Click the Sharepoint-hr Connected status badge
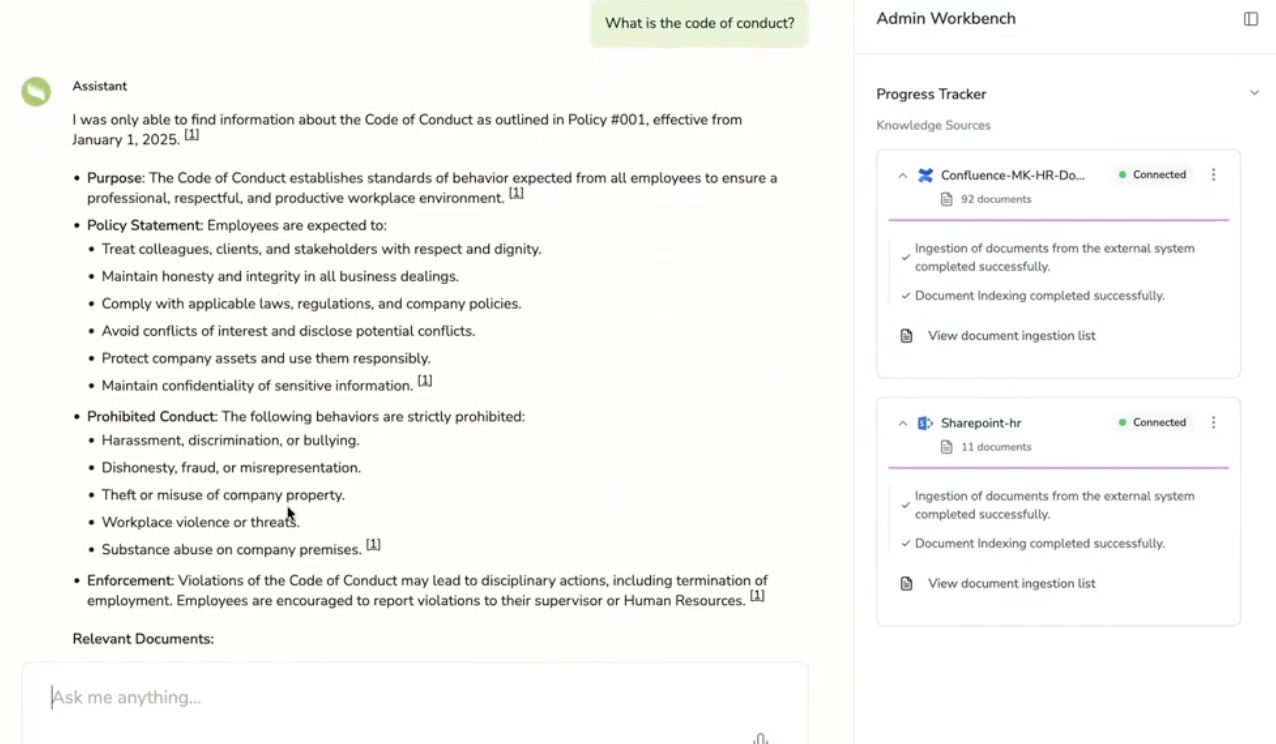 [1152, 423]
